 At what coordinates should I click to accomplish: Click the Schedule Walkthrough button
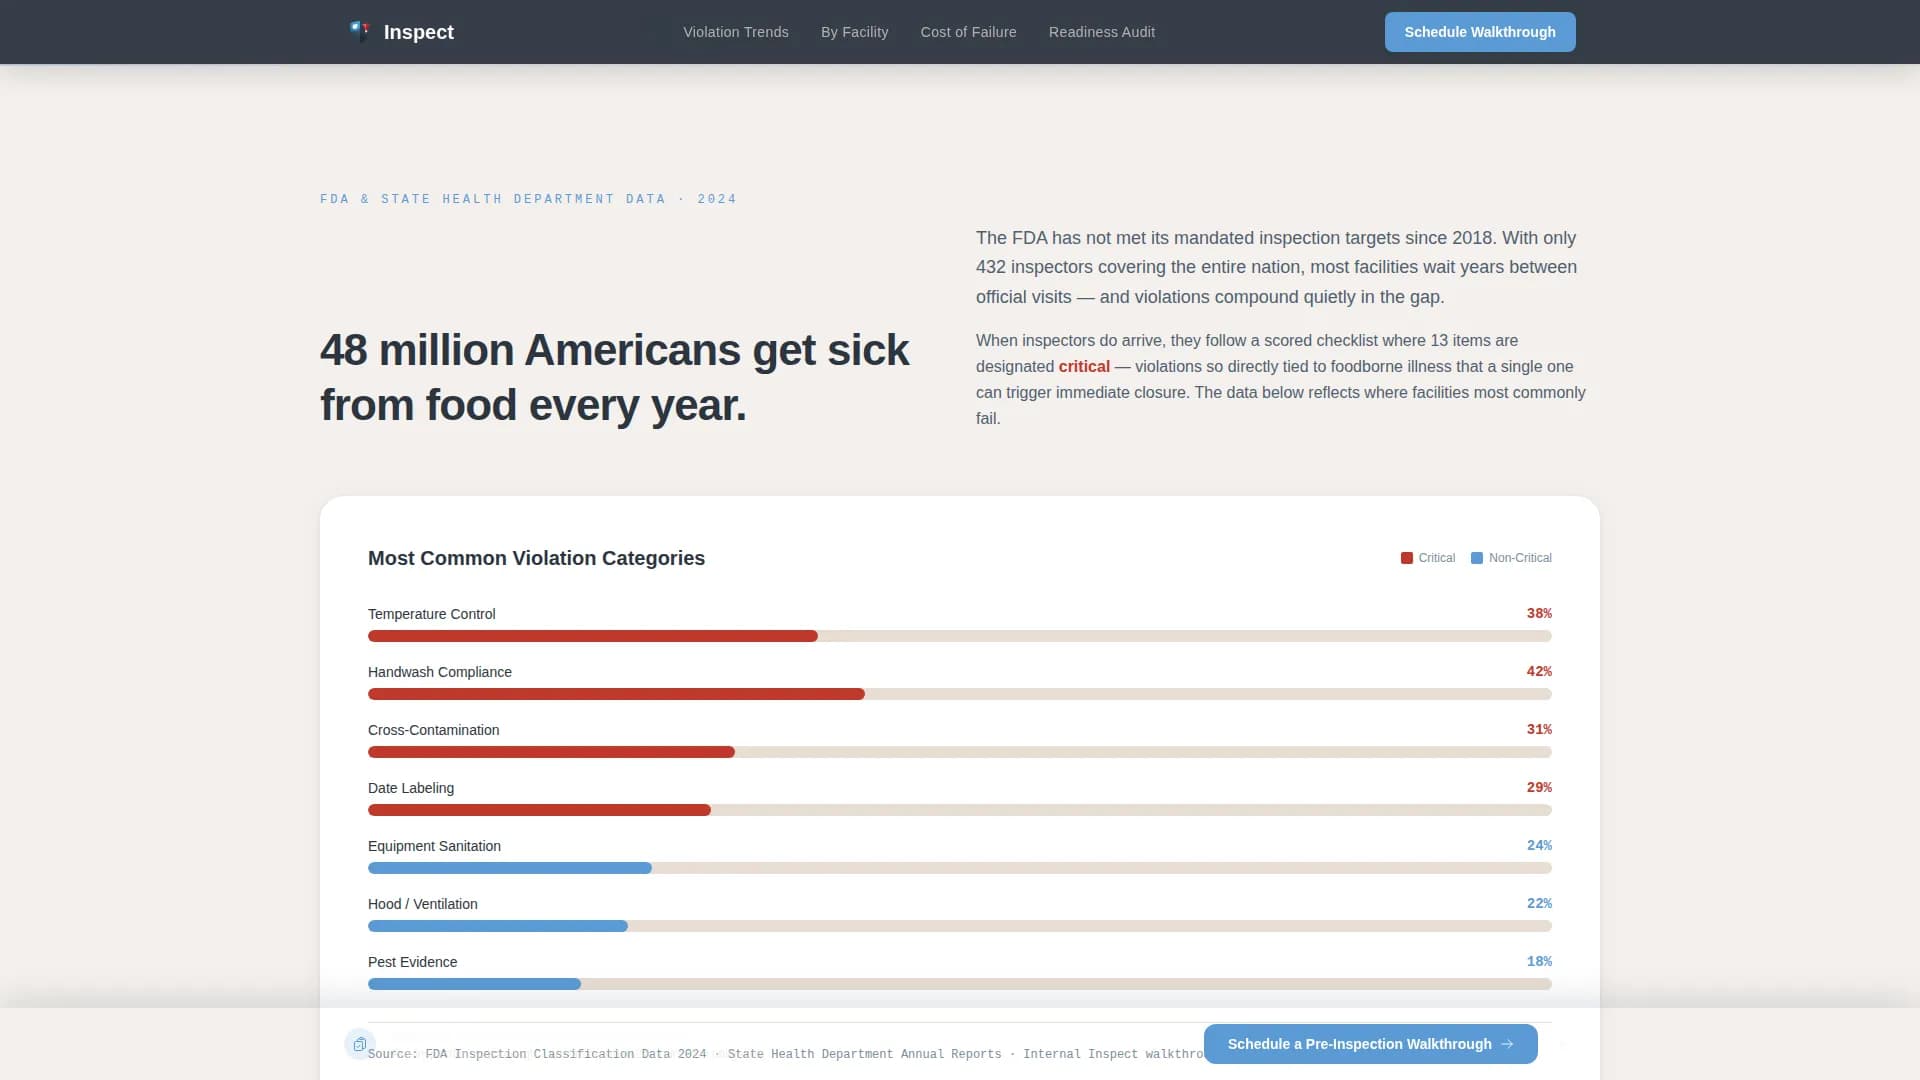point(1480,31)
